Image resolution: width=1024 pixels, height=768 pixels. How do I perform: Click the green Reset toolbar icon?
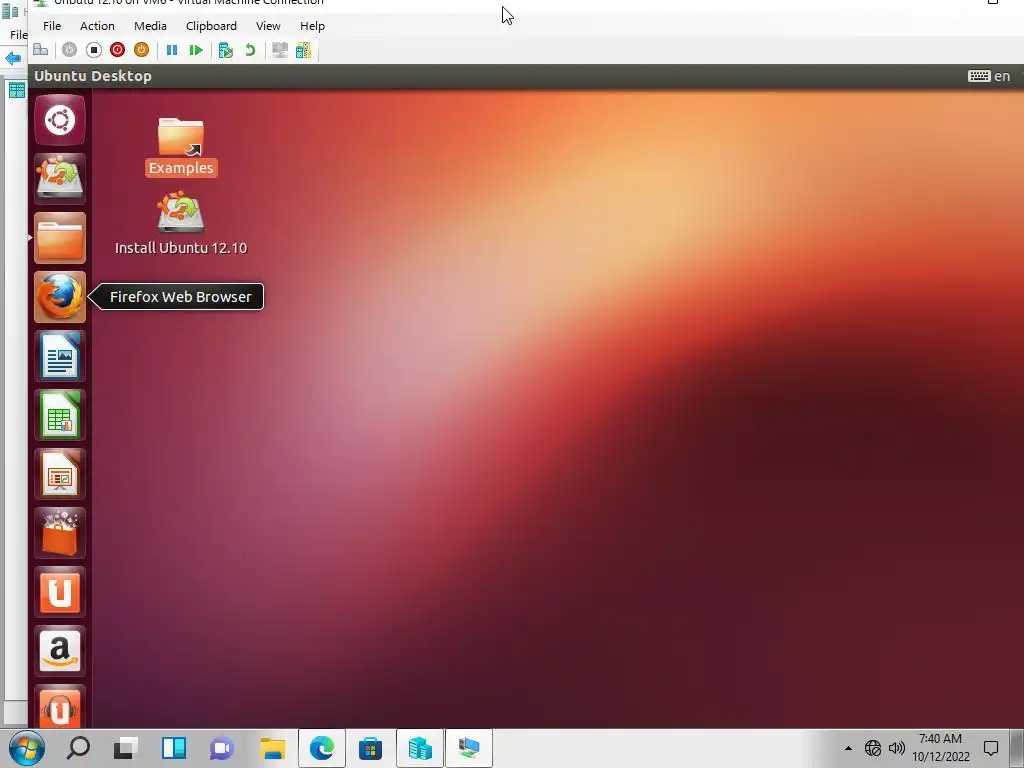pyautogui.click(x=195, y=50)
